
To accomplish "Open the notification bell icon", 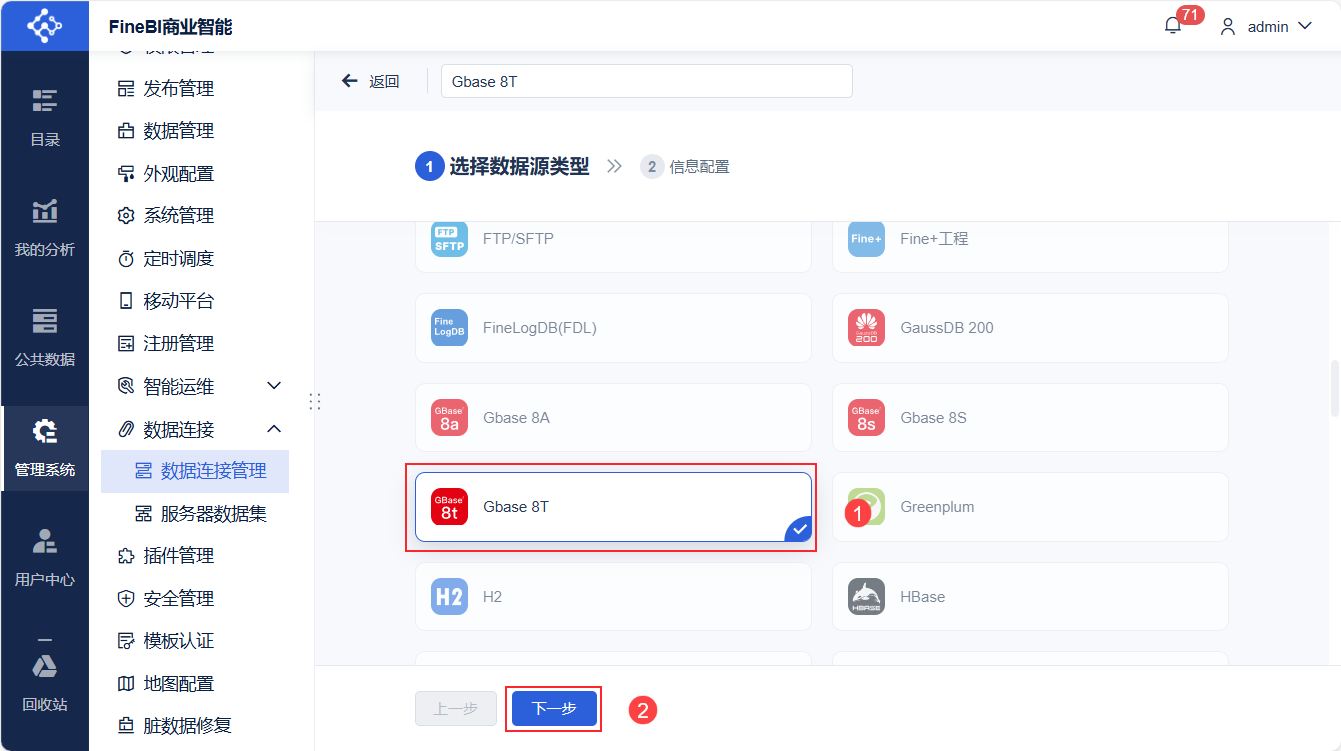I will click(1173, 27).
